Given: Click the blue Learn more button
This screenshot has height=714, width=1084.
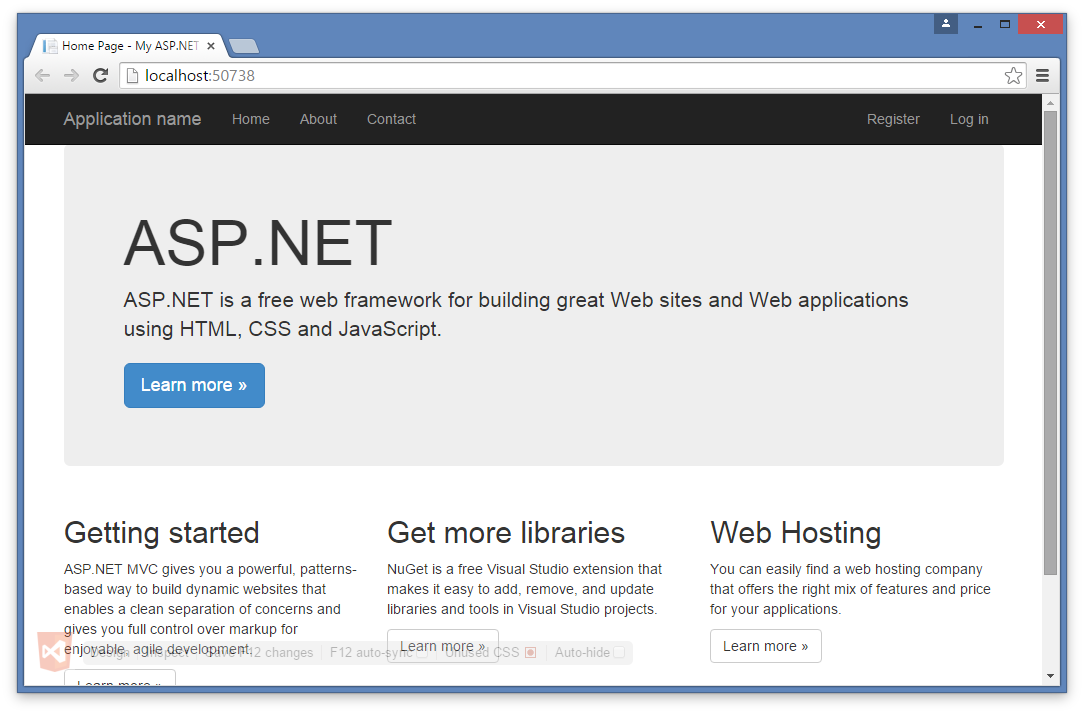Looking at the screenshot, I should pyautogui.click(x=194, y=385).
